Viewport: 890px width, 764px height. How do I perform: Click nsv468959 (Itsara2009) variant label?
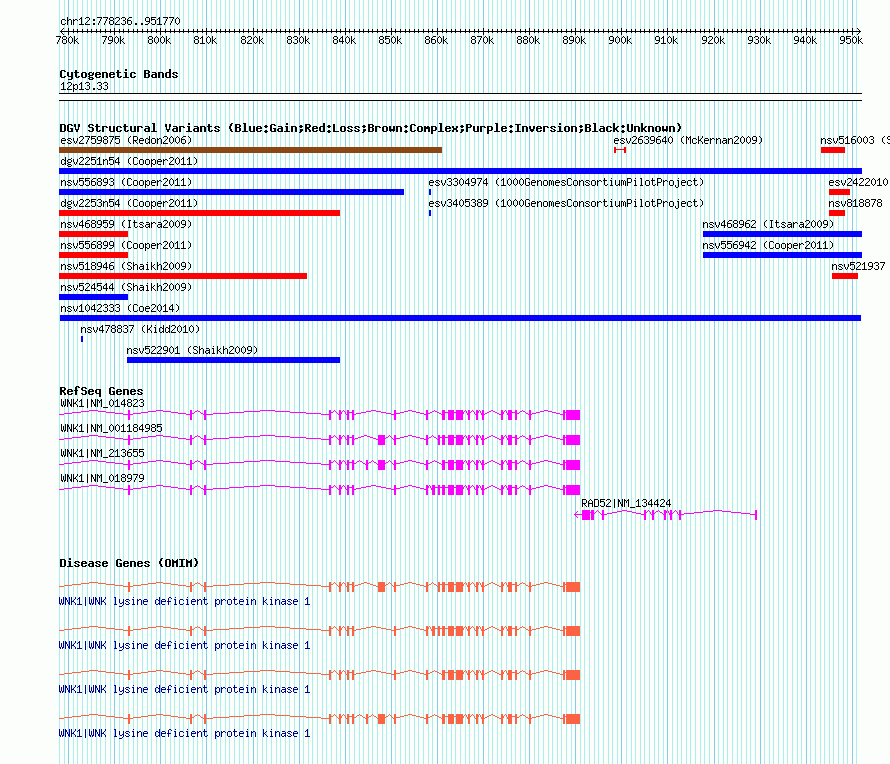[x=126, y=224]
